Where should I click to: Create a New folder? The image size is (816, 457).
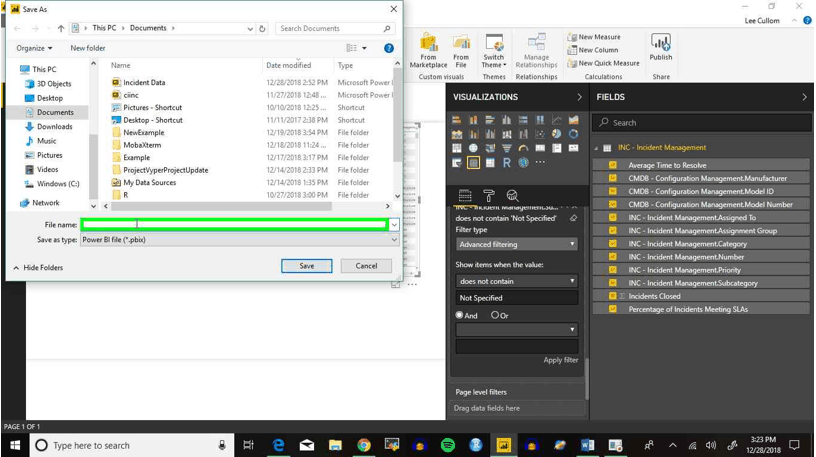(88, 48)
